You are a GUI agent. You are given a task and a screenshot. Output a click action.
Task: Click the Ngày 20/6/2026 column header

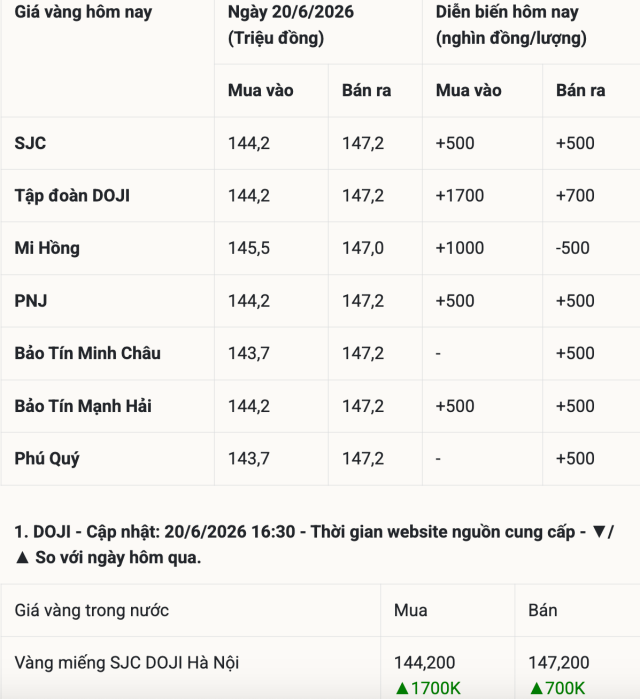coord(291,25)
